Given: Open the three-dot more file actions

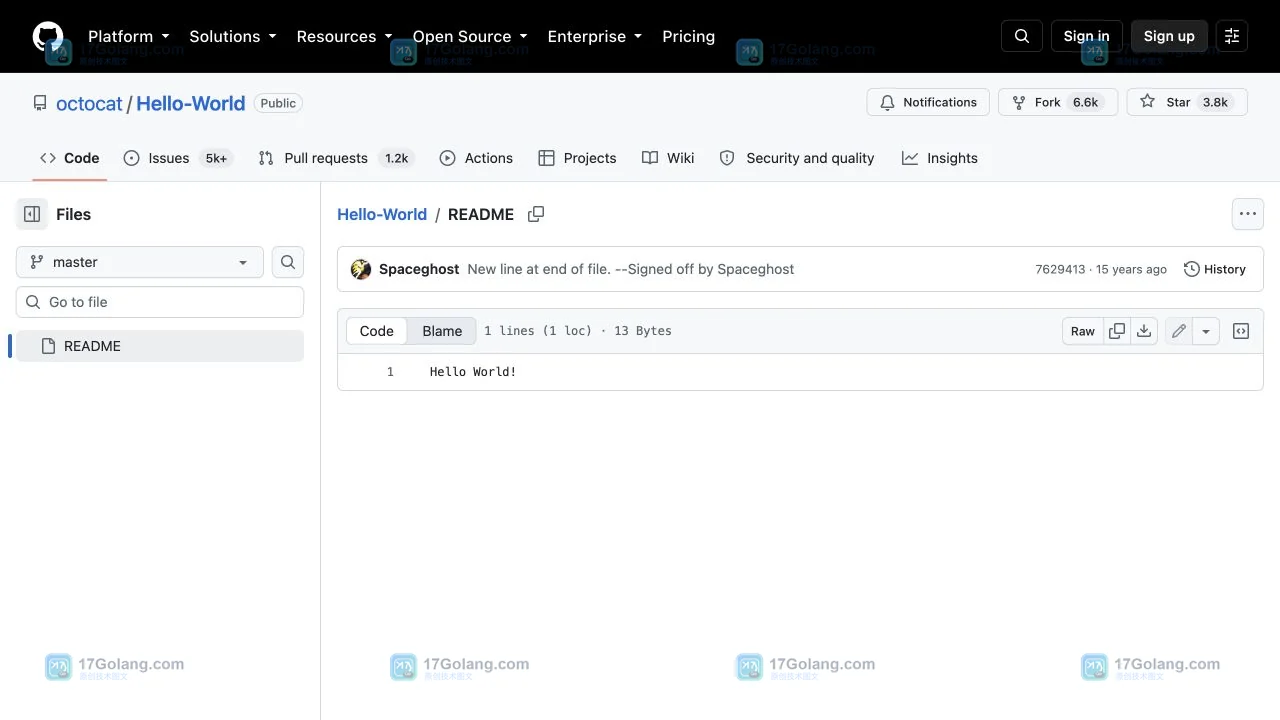Looking at the screenshot, I should click(x=1247, y=214).
